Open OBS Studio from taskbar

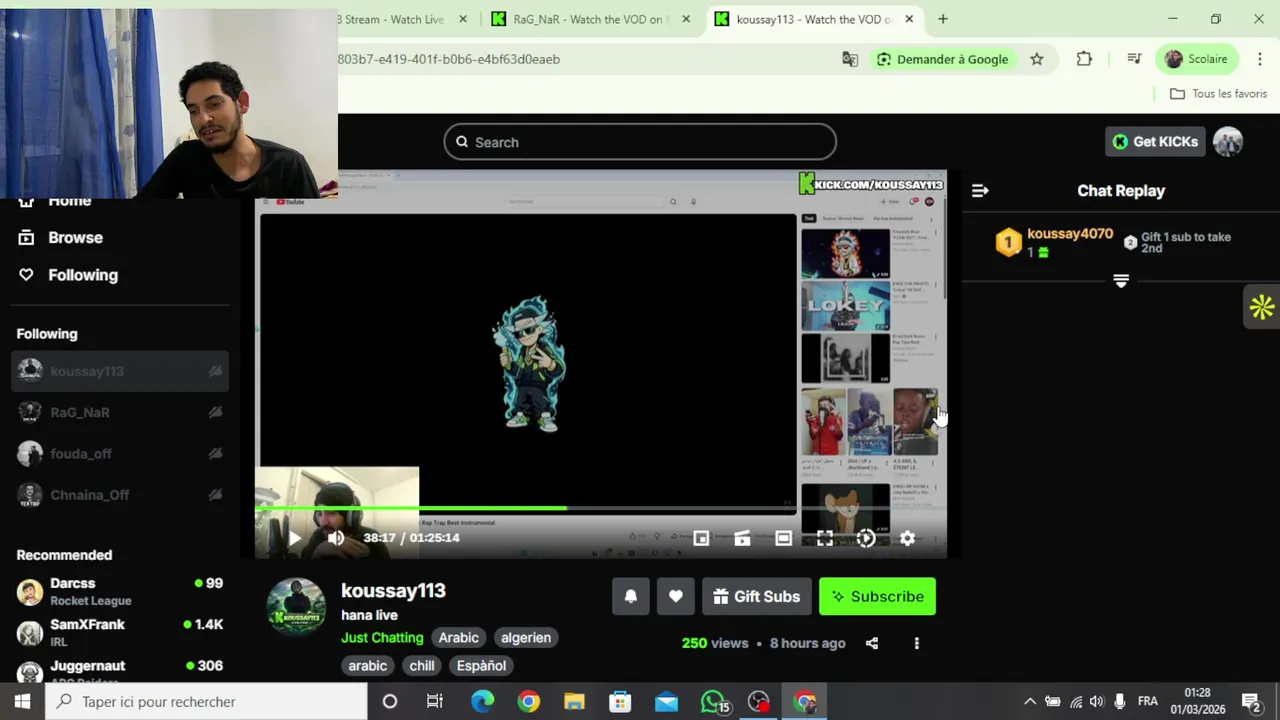point(759,702)
